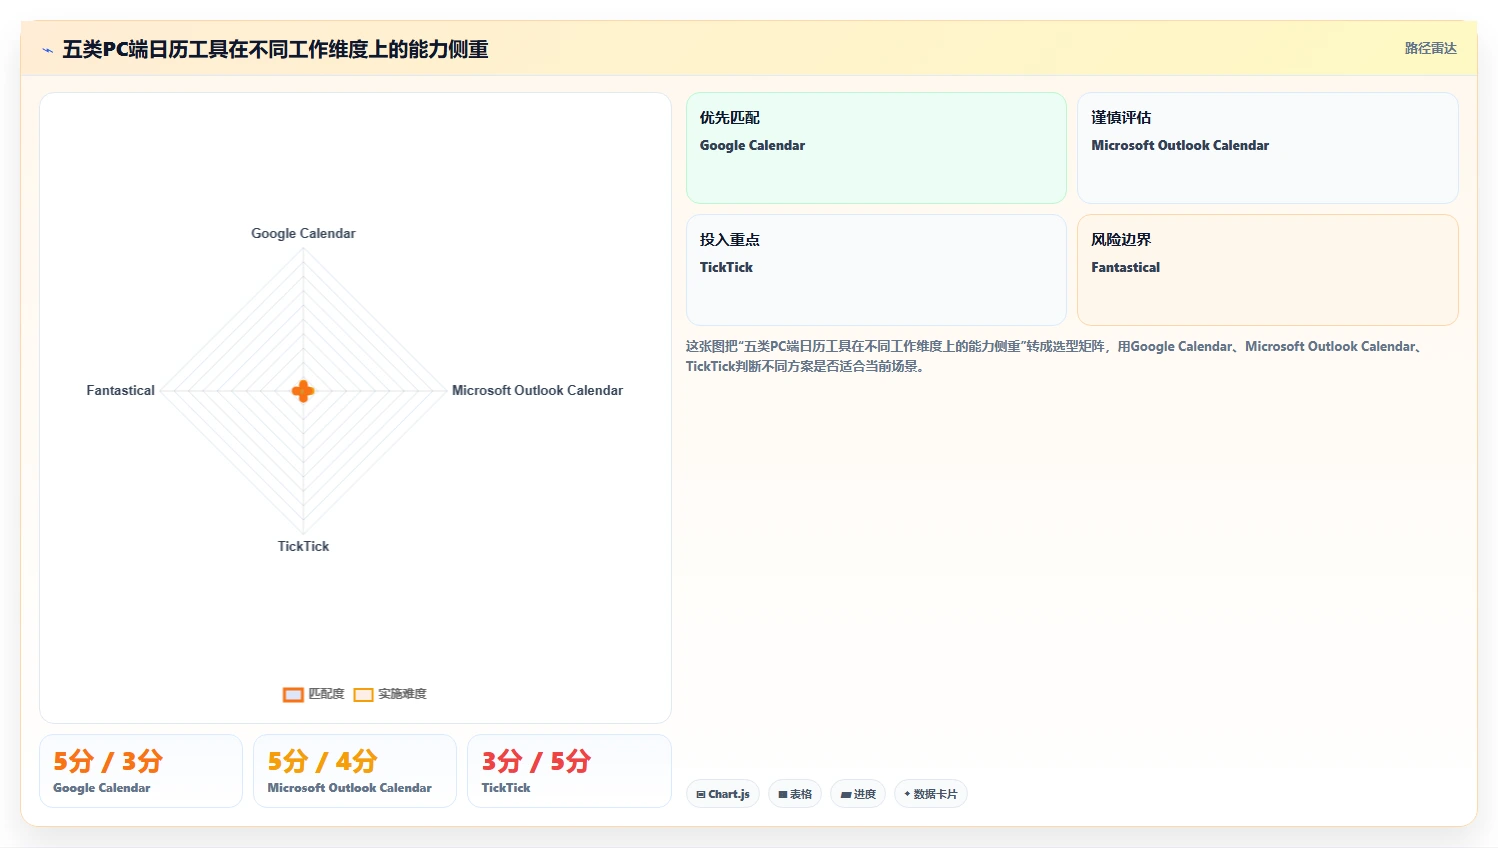The width and height of the screenshot is (1498, 848).
Task: Select the 3分 / 5分 TickTick score card
Action: [x=569, y=771]
